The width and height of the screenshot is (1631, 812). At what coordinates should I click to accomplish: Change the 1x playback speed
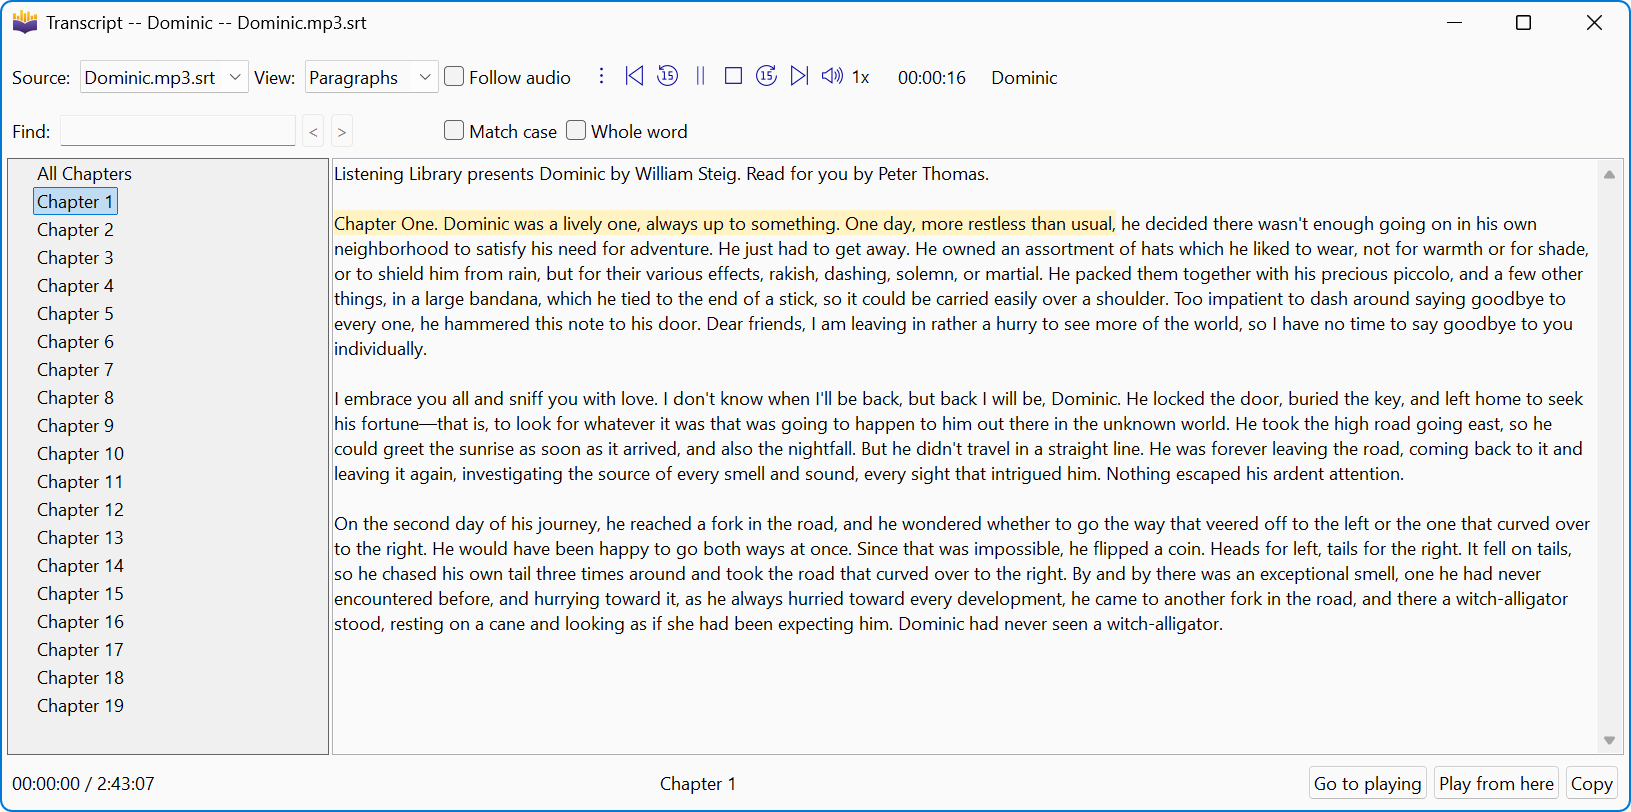[x=860, y=77]
